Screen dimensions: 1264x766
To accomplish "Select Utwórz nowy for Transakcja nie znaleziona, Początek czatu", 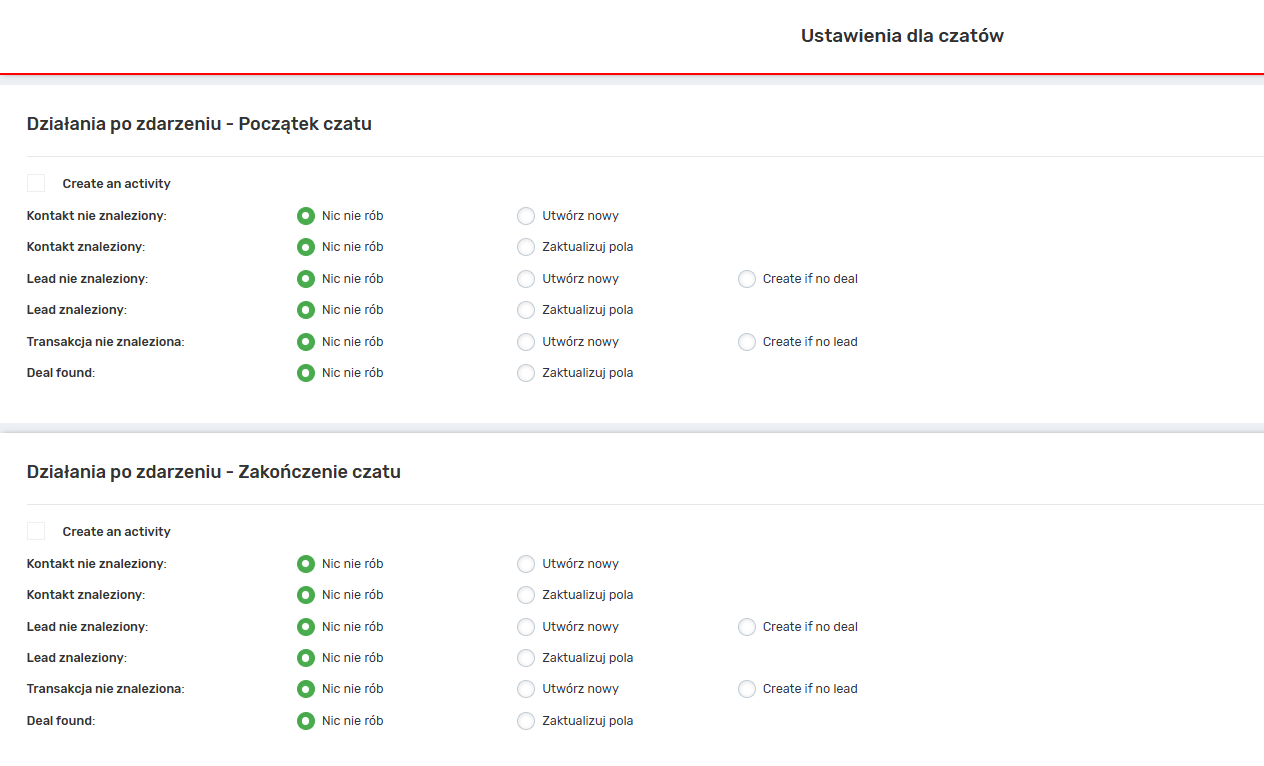I will click(x=526, y=342).
